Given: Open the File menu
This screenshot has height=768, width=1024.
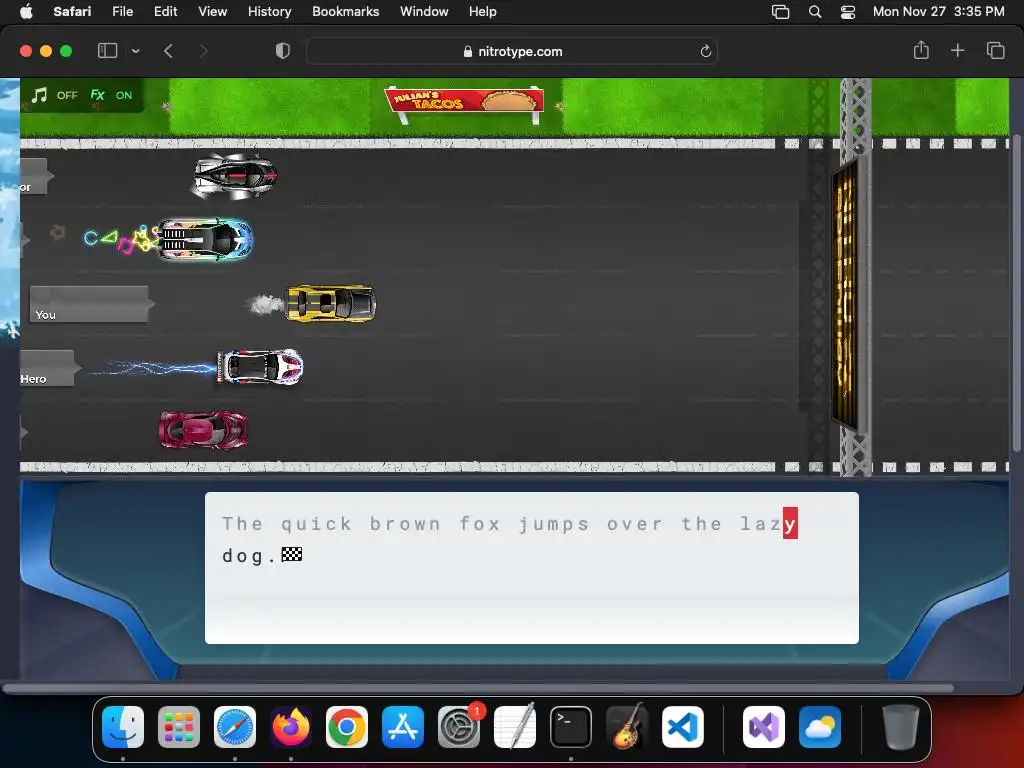Looking at the screenshot, I should click(122, 11).
